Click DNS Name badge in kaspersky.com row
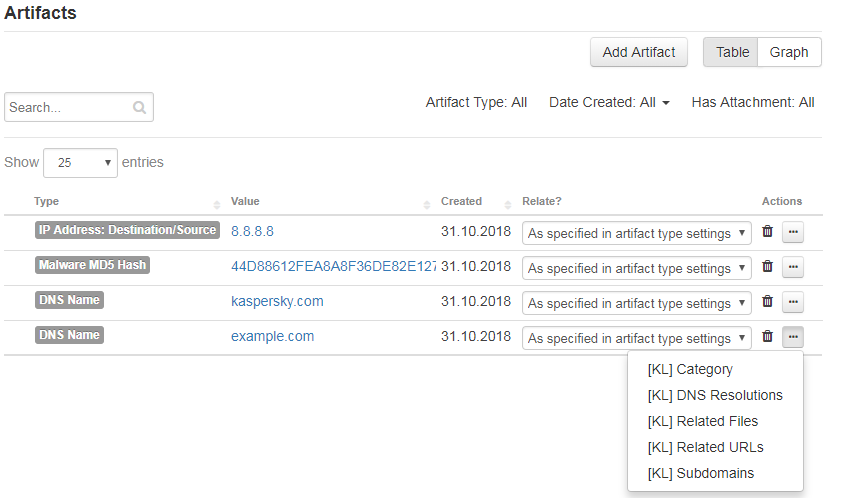This screenshot has height=498, width=843. point(69,300)
